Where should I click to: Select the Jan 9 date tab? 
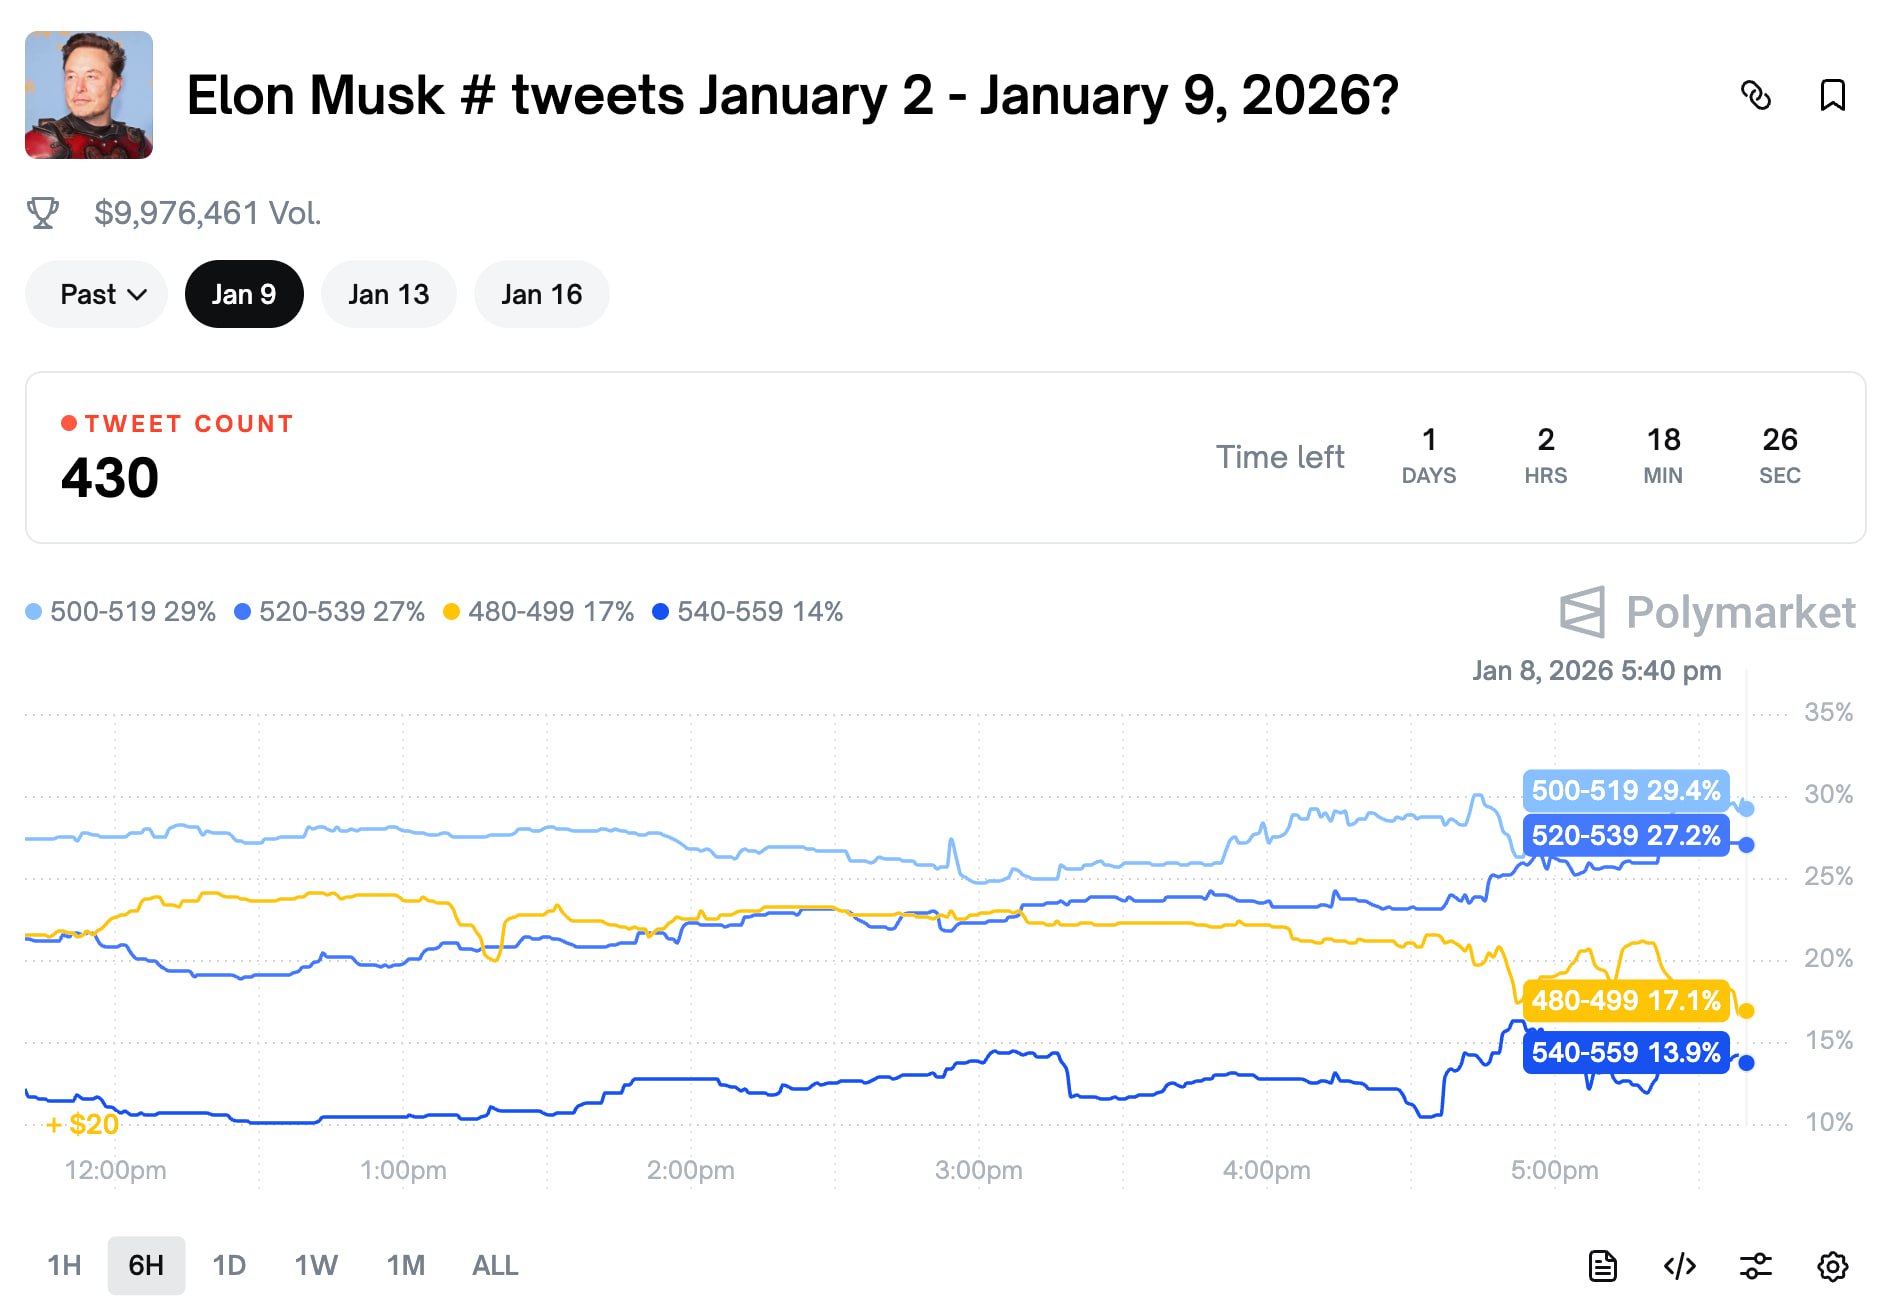pos(244,294)
